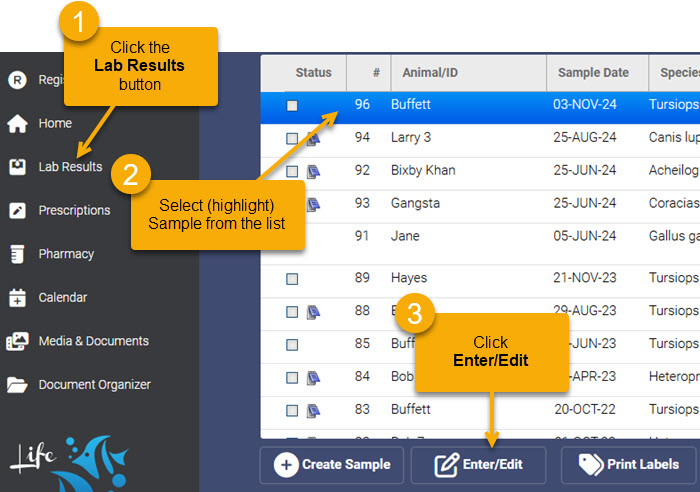Click the note icon on Larry 3 row
Screen dimensions: 700x492
(x=313, y=138)
